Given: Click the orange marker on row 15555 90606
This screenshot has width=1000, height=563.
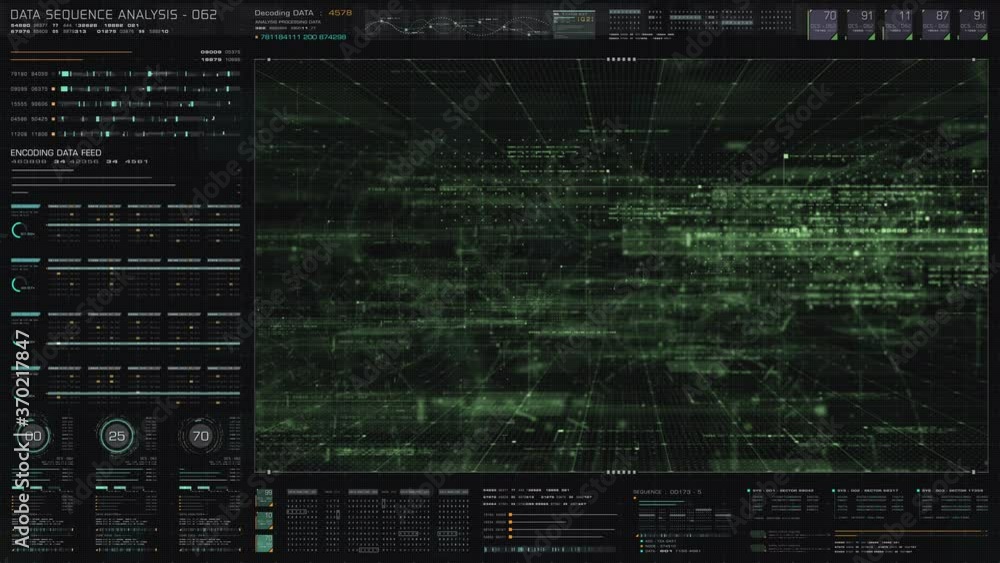Looking at the screenshot, I should [54, 104].
